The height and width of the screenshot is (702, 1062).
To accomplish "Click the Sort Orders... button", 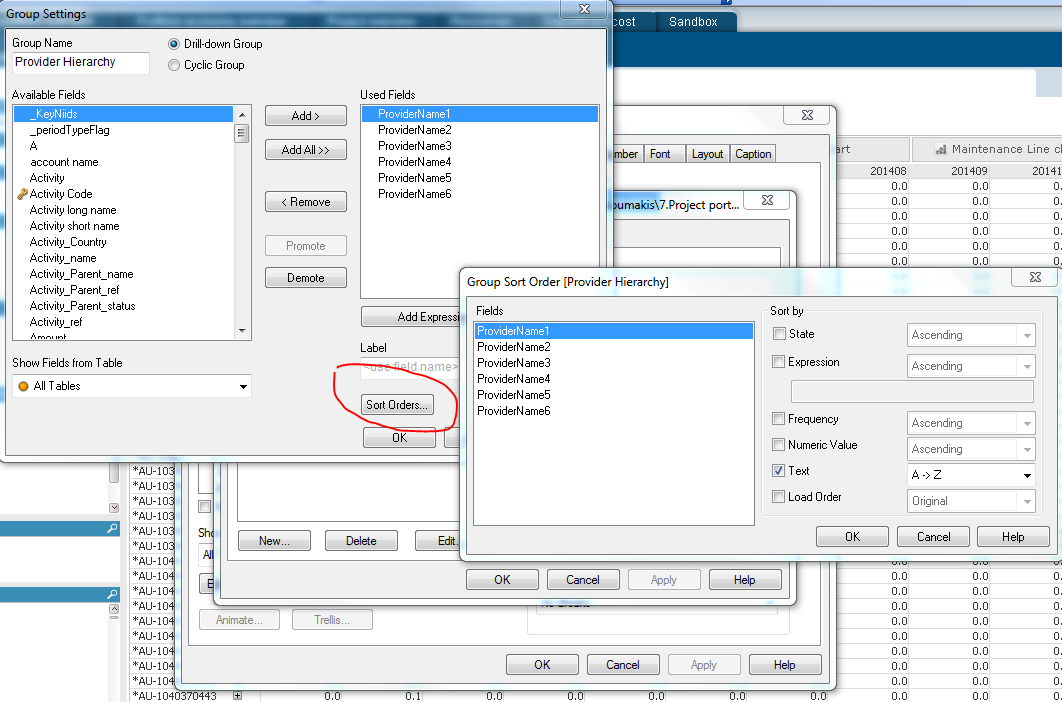I will pyautogui.click(x=397, y=405).
